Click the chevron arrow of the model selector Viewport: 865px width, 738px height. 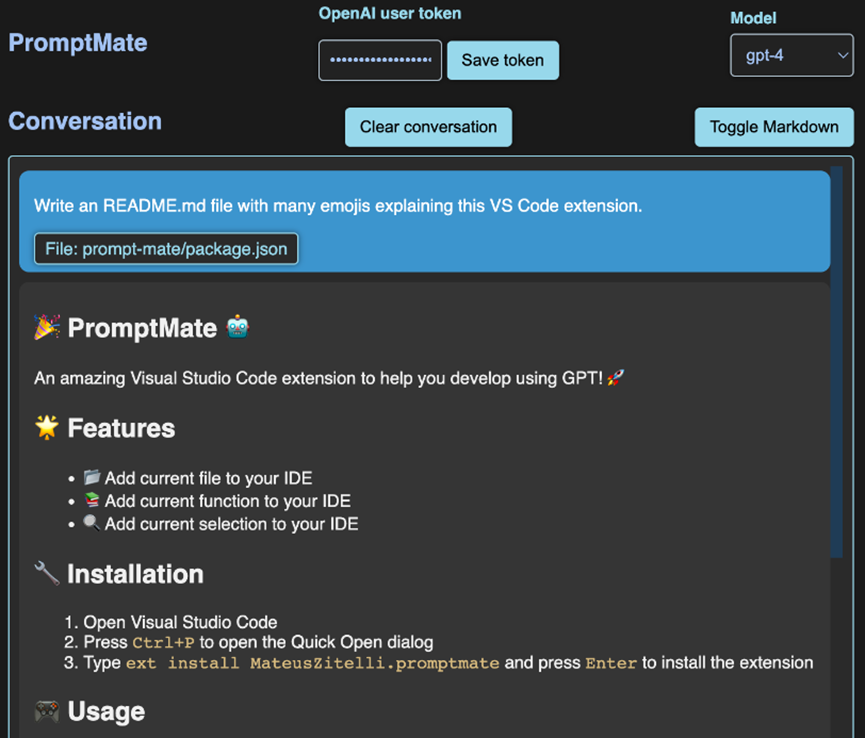pyautogui.click(x=842, y=55)
